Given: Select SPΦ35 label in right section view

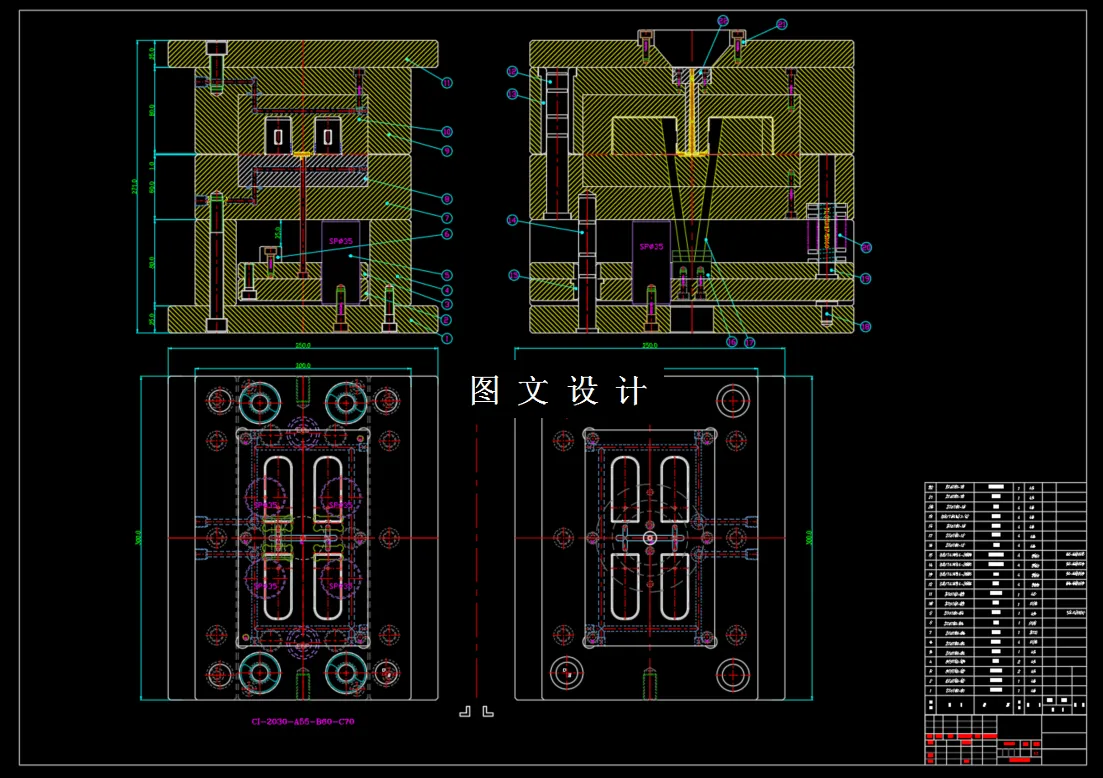Looking at the screenshot, I should [x=651, y=247].
